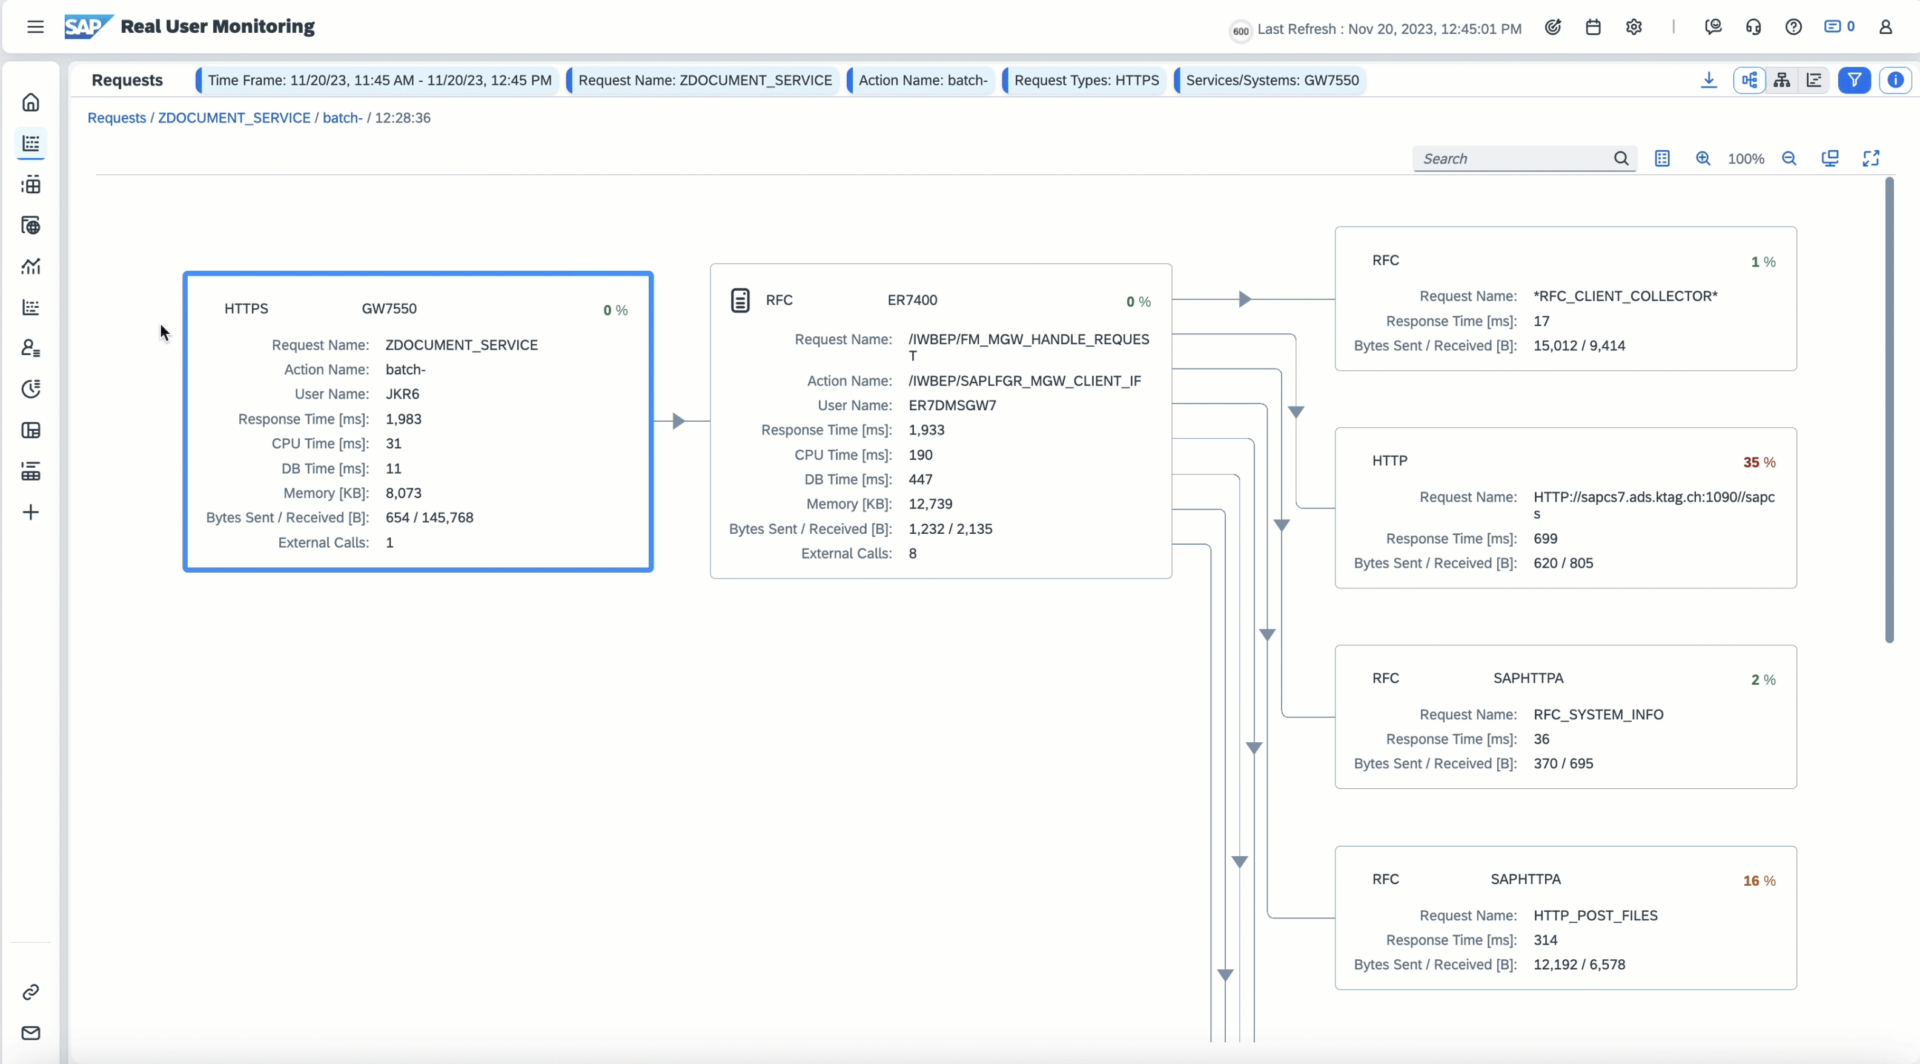The width and height of the screenshot is (1920, 1064).
Task: Open the ZDOCUMENT_SERVICE breadcrumb link
Action: click(x=234, y=118)
